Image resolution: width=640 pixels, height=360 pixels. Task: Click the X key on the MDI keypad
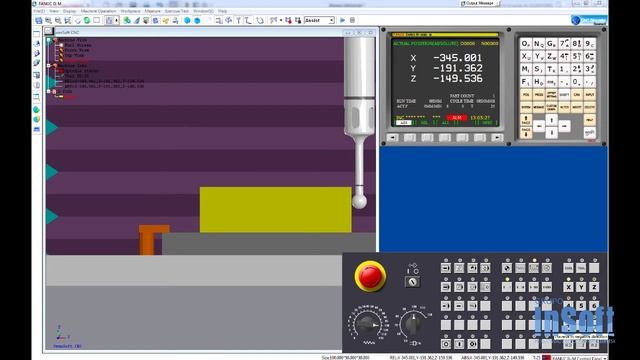coord(526,56)
